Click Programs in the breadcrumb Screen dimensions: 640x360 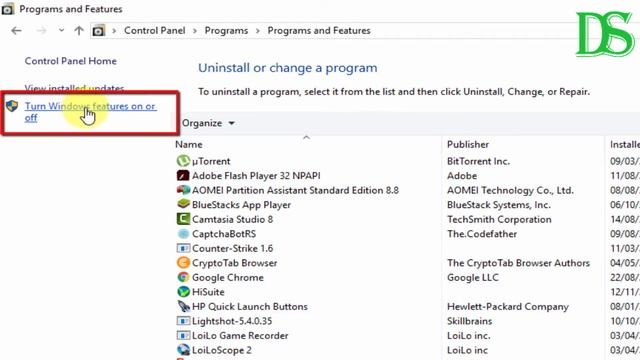[226, 31]
